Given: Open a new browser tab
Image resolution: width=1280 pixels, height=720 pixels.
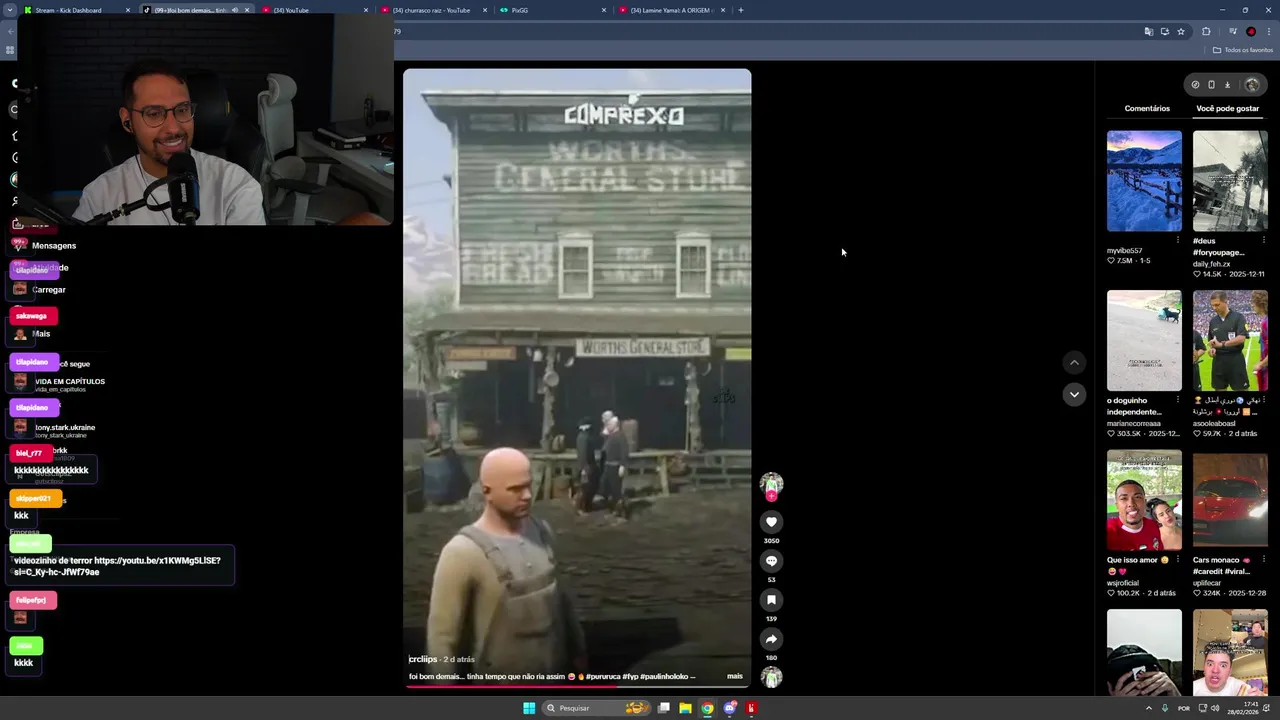Looking at the screenshot, I should click(740, 10).
